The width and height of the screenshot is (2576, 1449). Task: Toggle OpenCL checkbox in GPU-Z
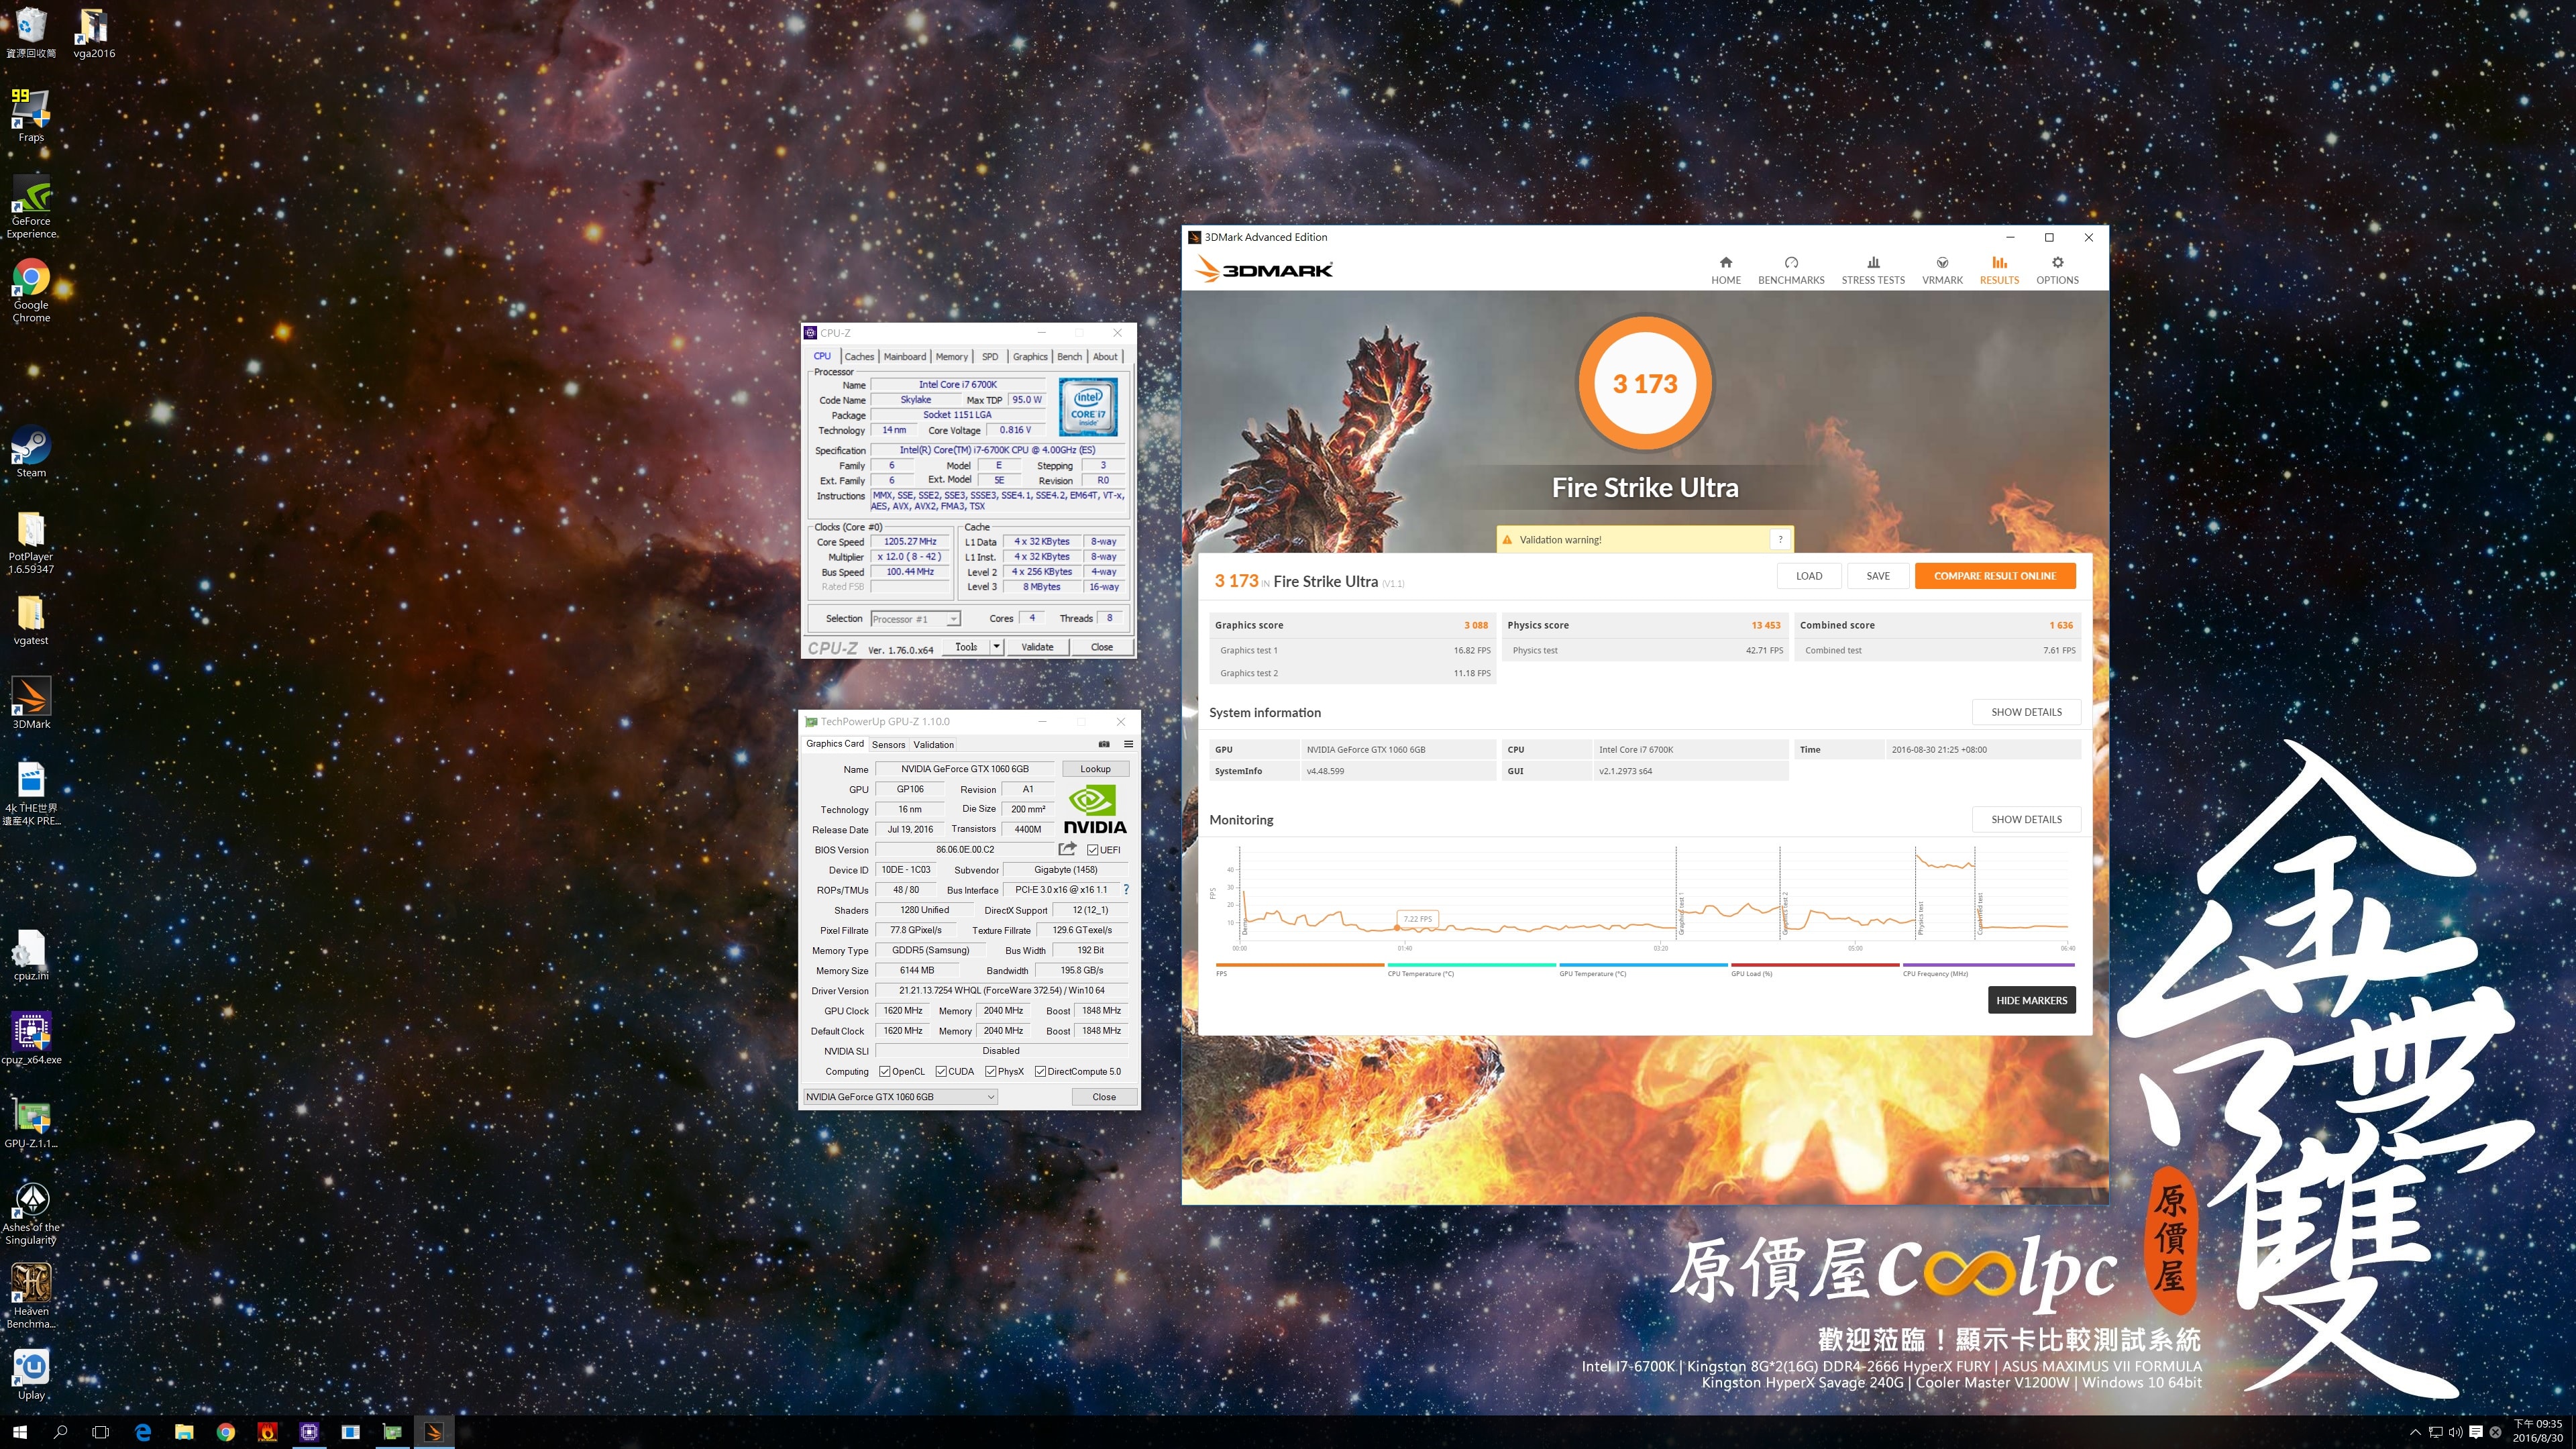pyautogui.click(x=885, y=1071)
